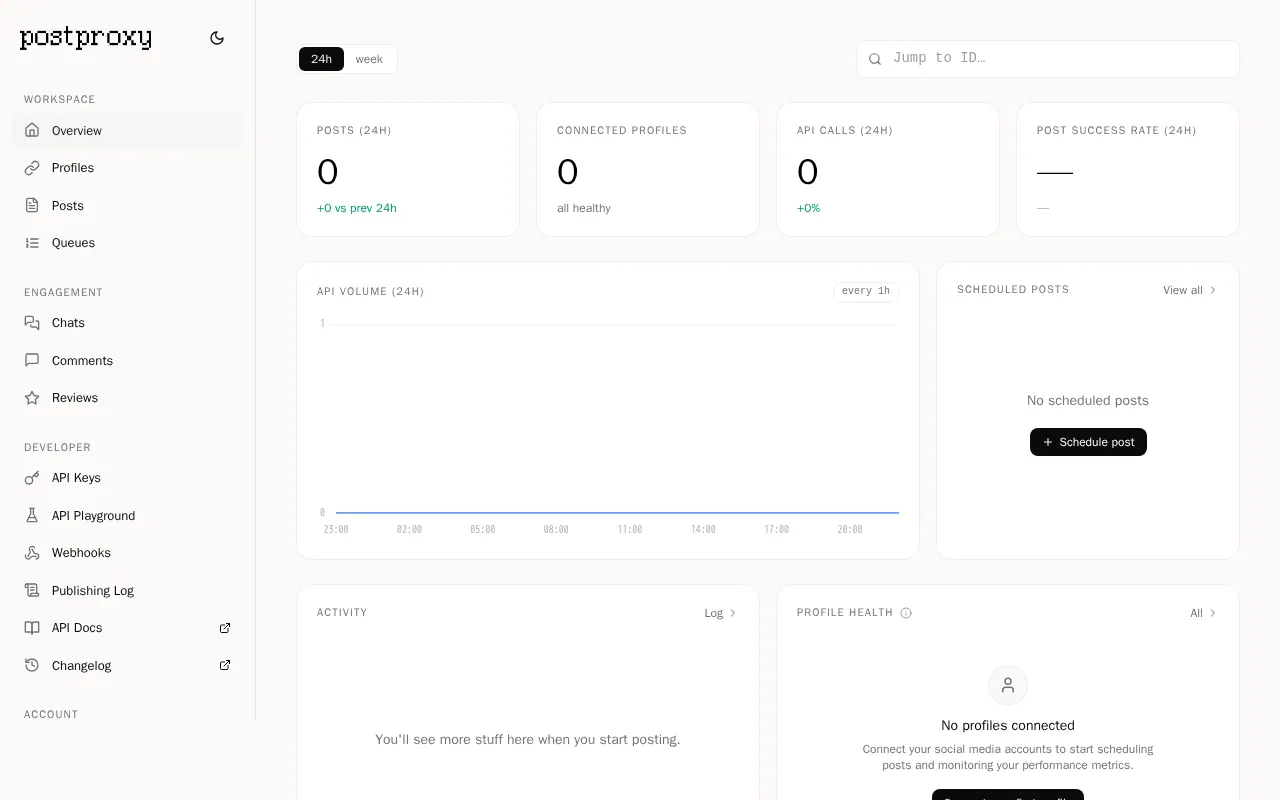The height and width of the screenshot is (800, 1280).
Task: Click the Comments speech icon
Action: coord(32,360)
